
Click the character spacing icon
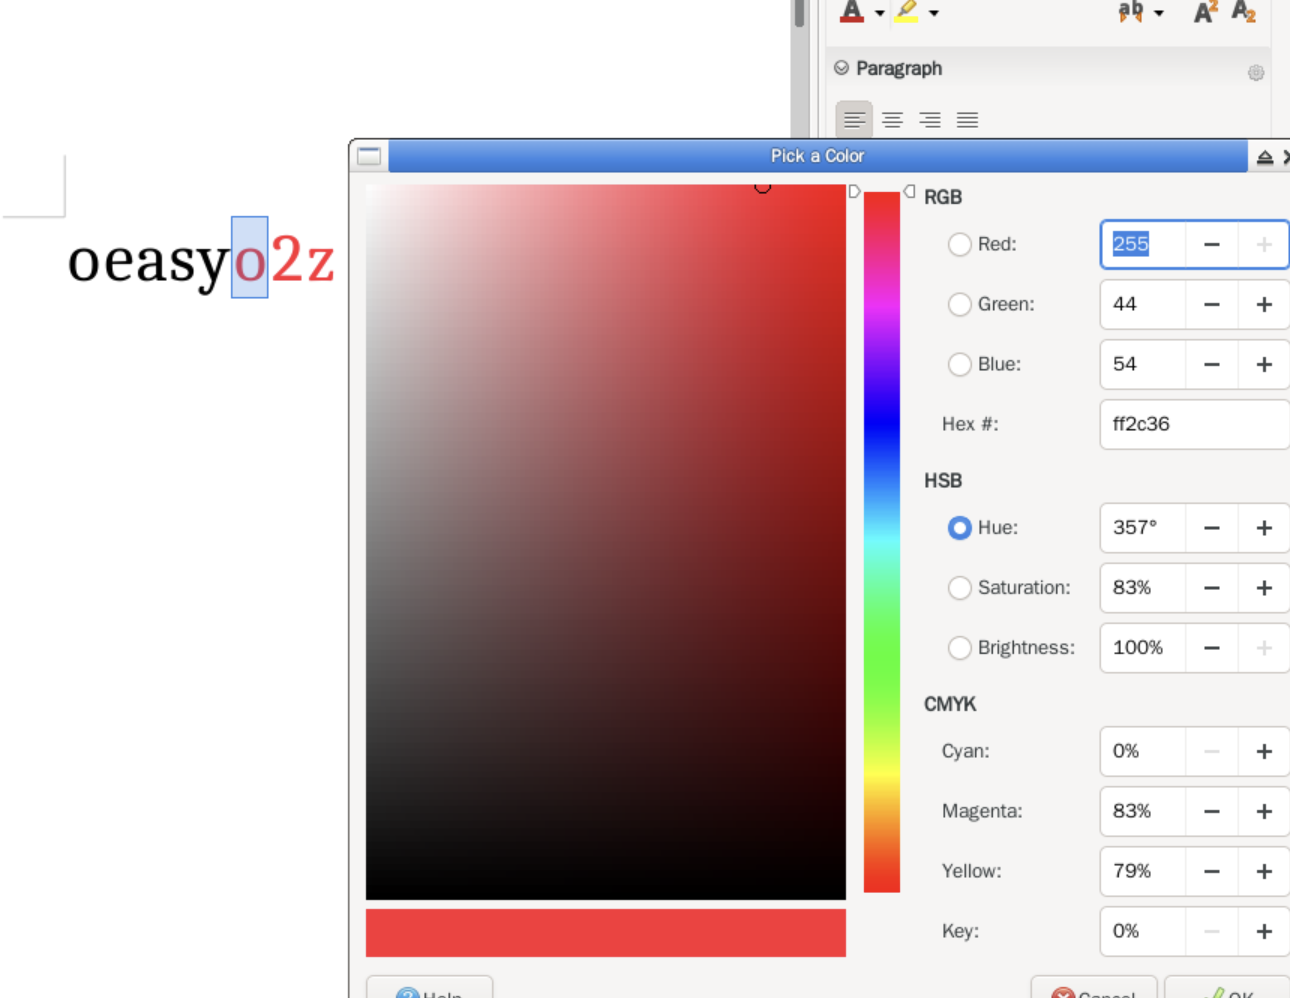(1131, 12)
